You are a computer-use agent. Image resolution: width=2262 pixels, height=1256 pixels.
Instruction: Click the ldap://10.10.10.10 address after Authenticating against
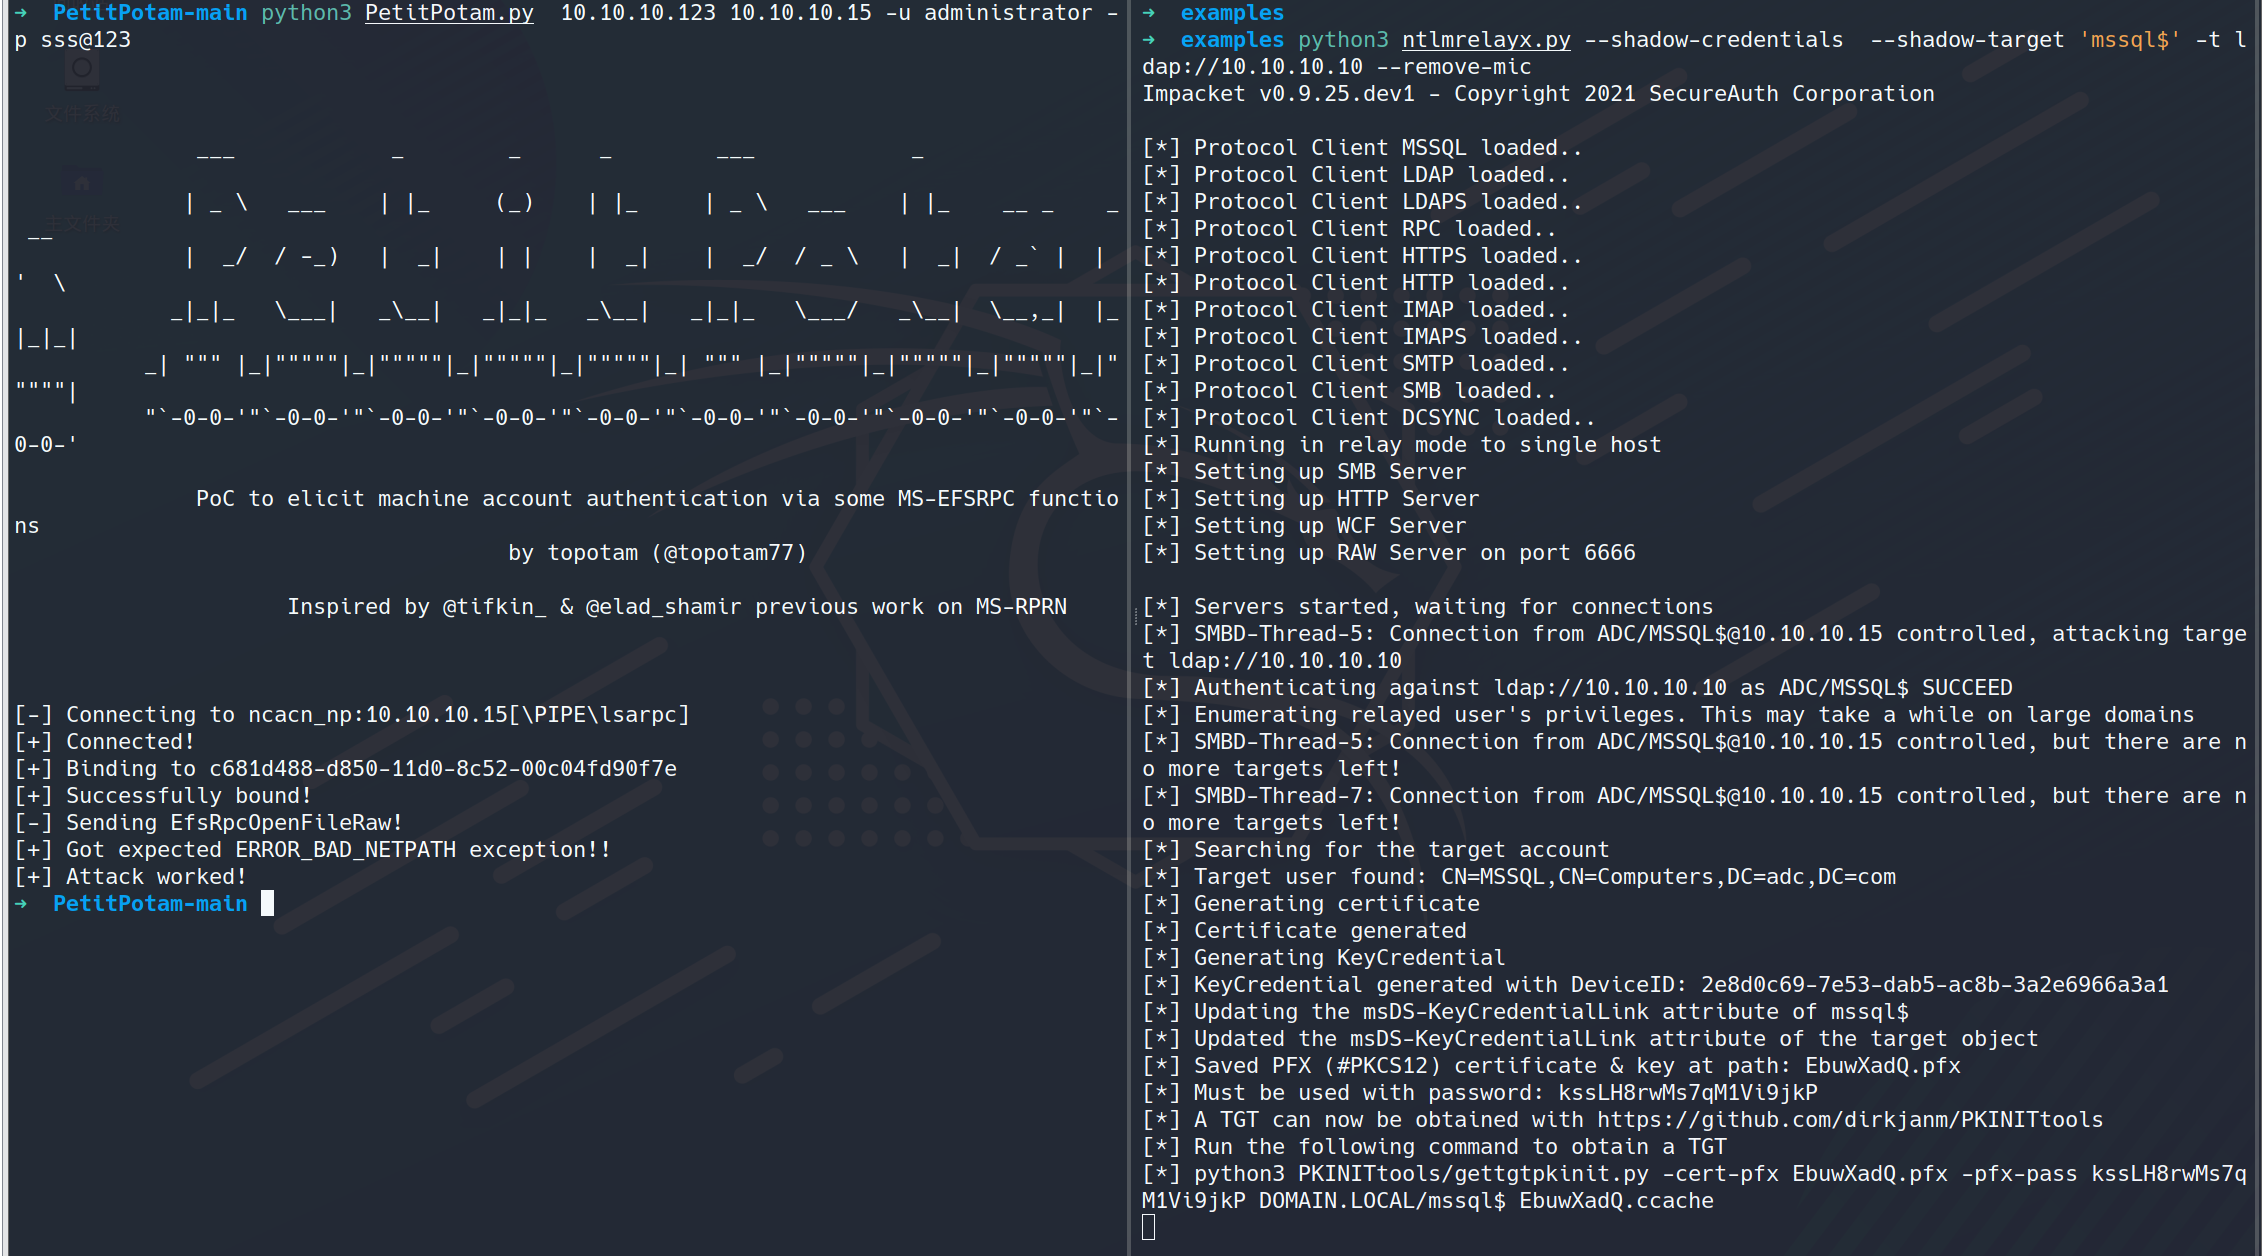pyautogui.click(x=1610, y=688)
